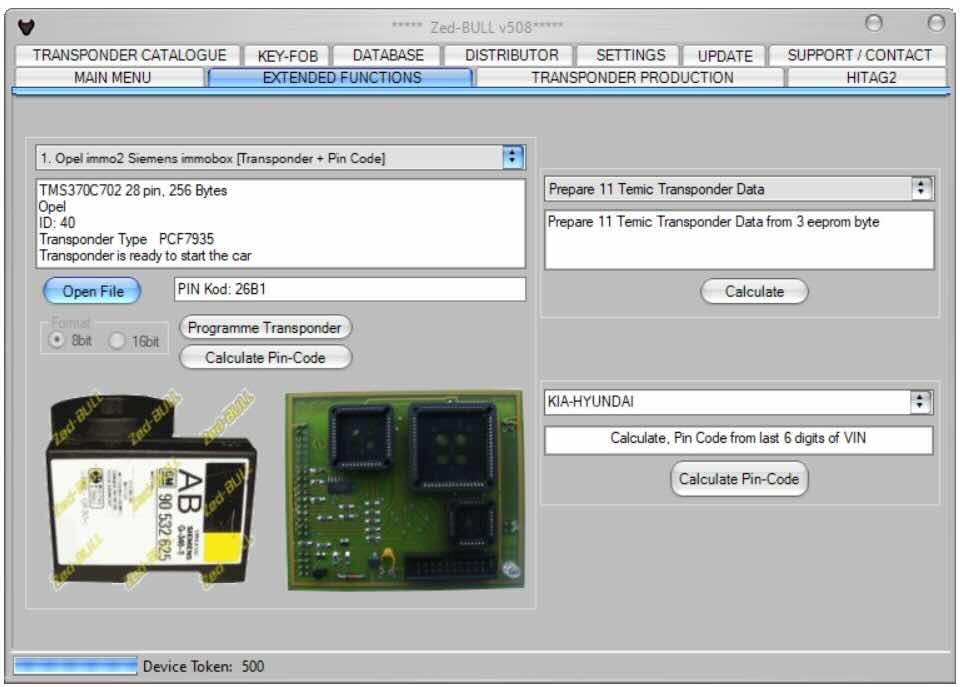
Task: Click the VIN last 6 digits input field
Action: pyautogui.click(x=738, y=440)
